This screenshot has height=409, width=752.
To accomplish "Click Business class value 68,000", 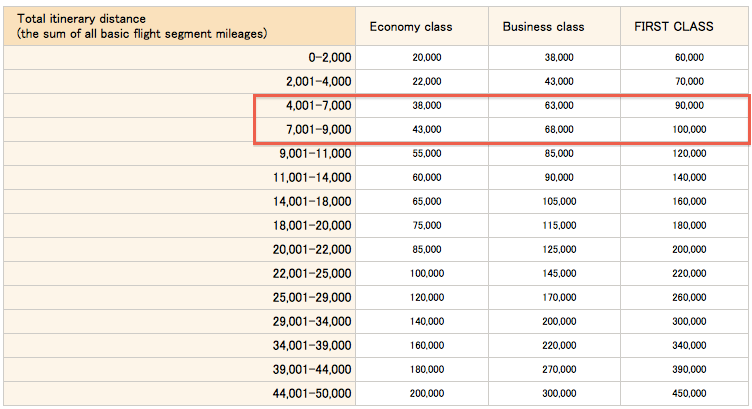I will 559,129.
